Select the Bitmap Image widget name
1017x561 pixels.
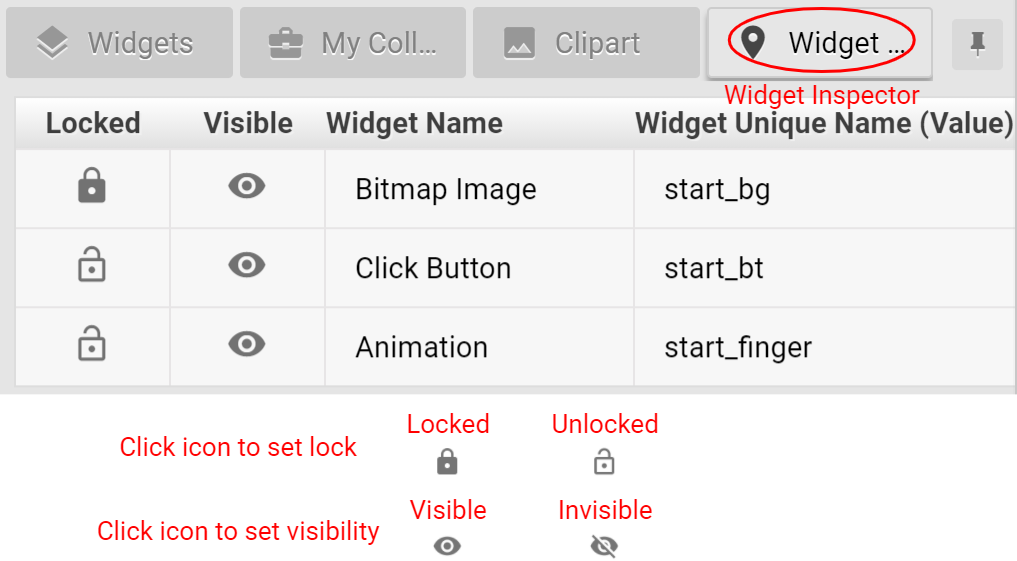click(x=446, y=189)
